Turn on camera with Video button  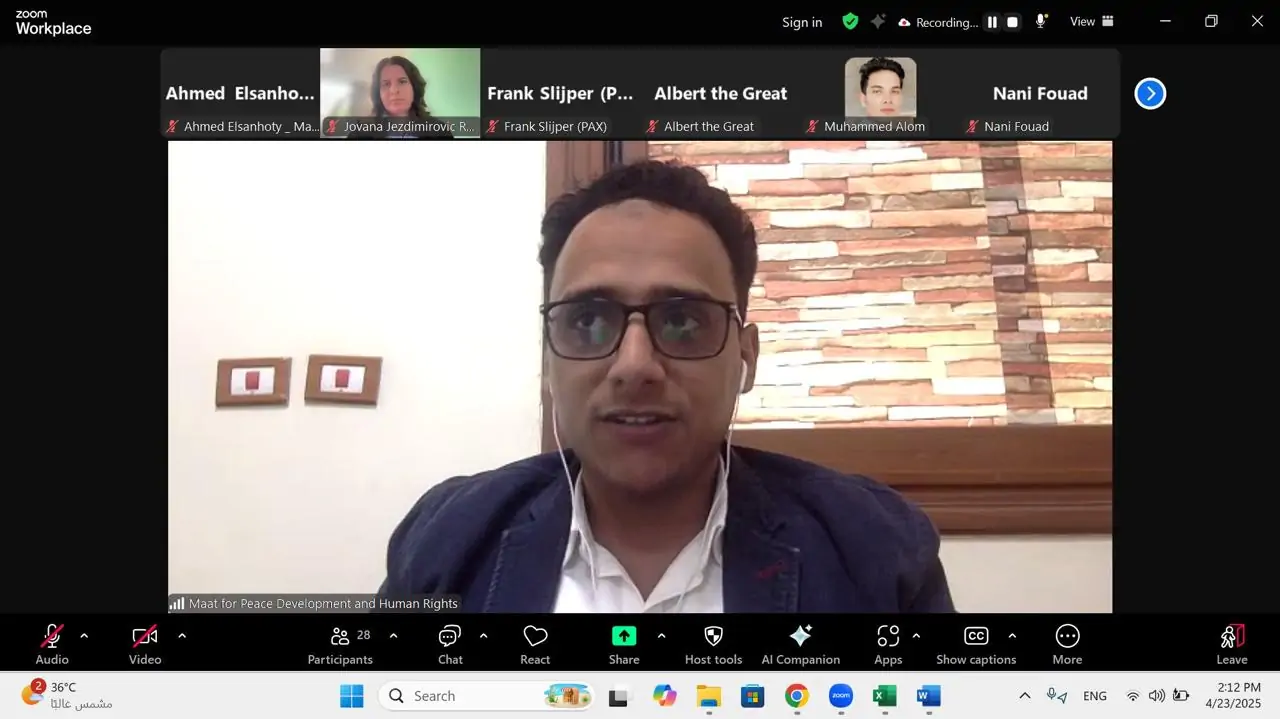[x=145, y=643]
